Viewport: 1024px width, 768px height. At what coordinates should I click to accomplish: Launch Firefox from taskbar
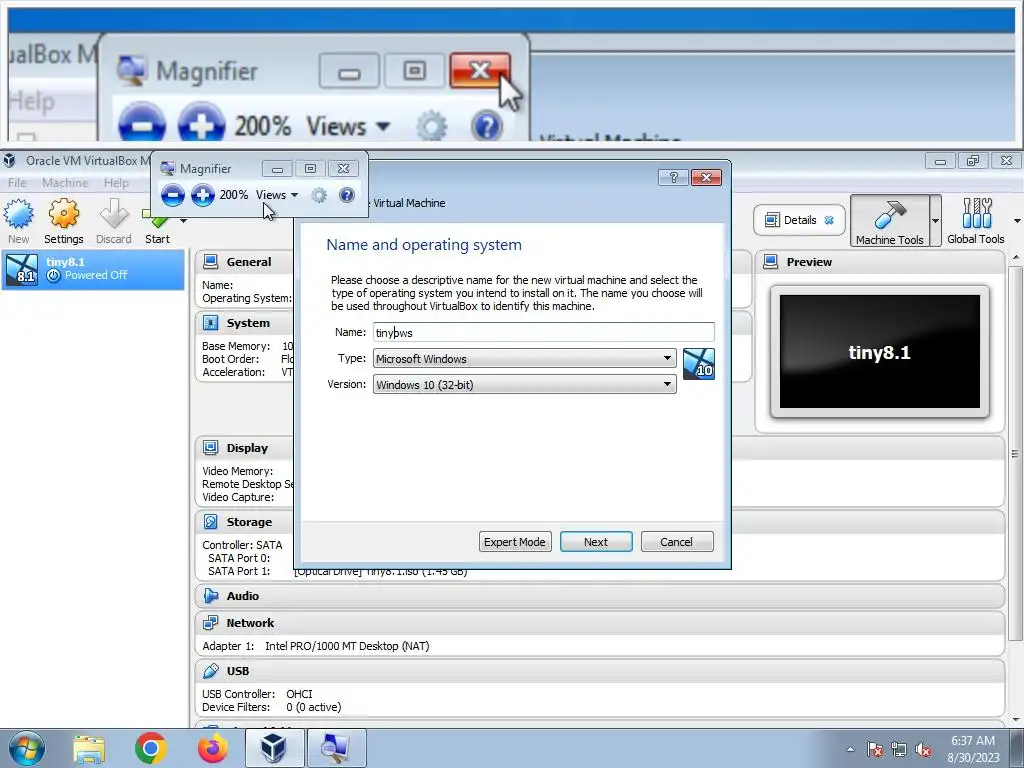pyautogui.click(x=212, y=748)
